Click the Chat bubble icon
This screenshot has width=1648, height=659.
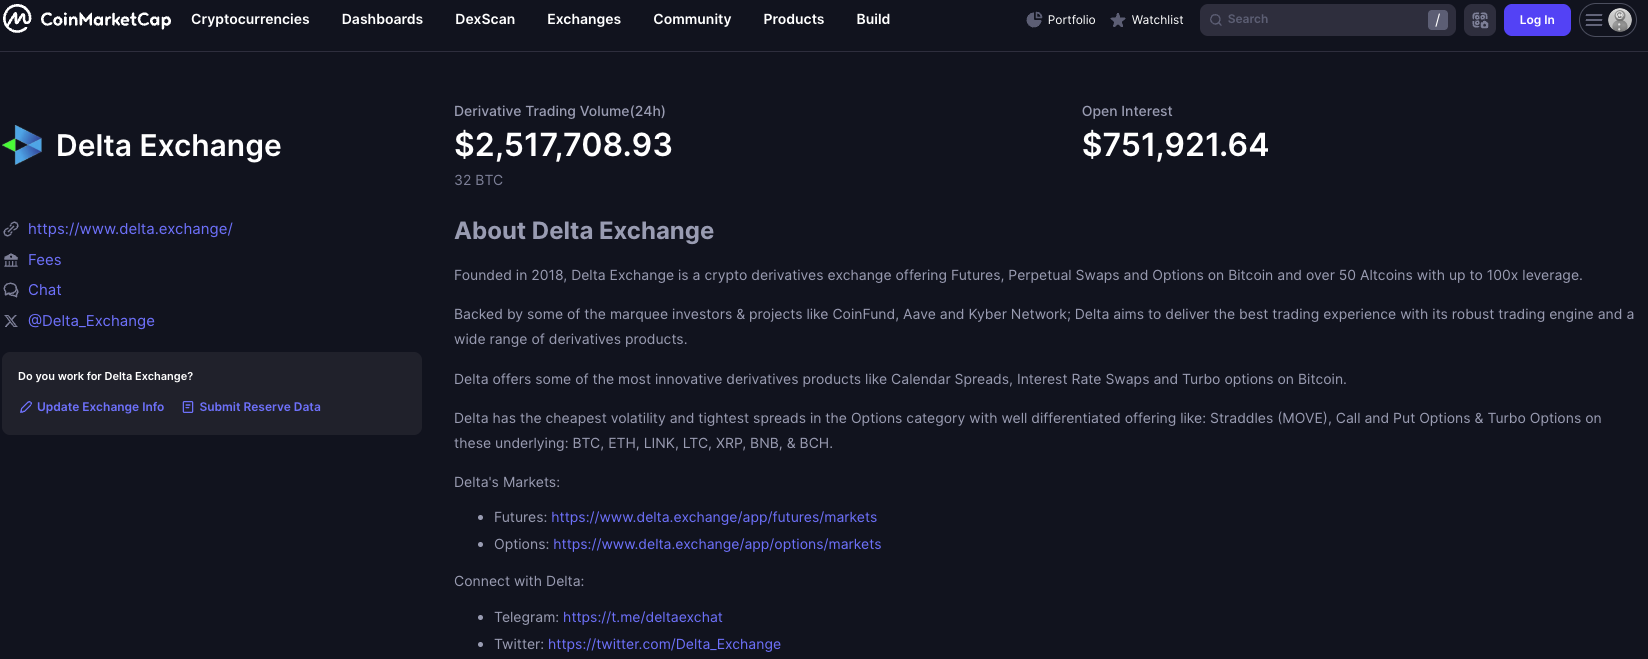tap(11, 290)
